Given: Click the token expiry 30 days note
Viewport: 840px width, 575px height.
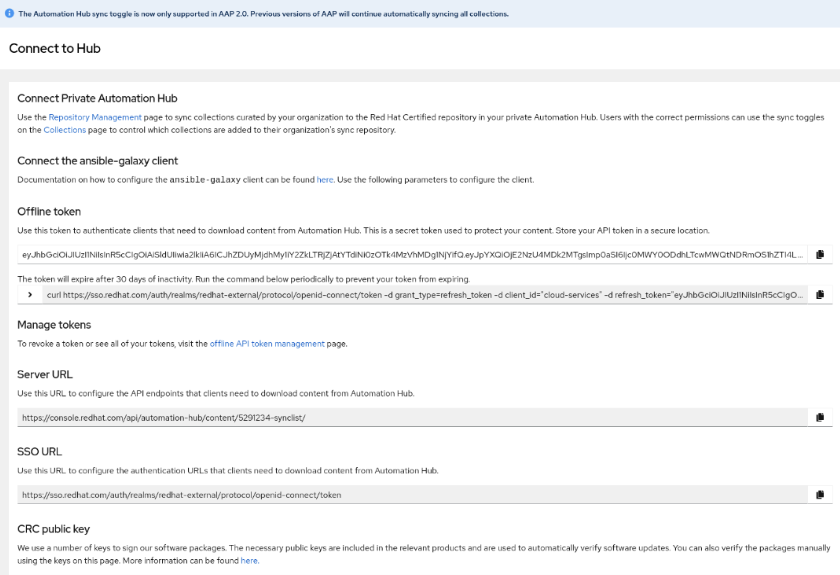Looking at the screenshot, I should 243,279.
